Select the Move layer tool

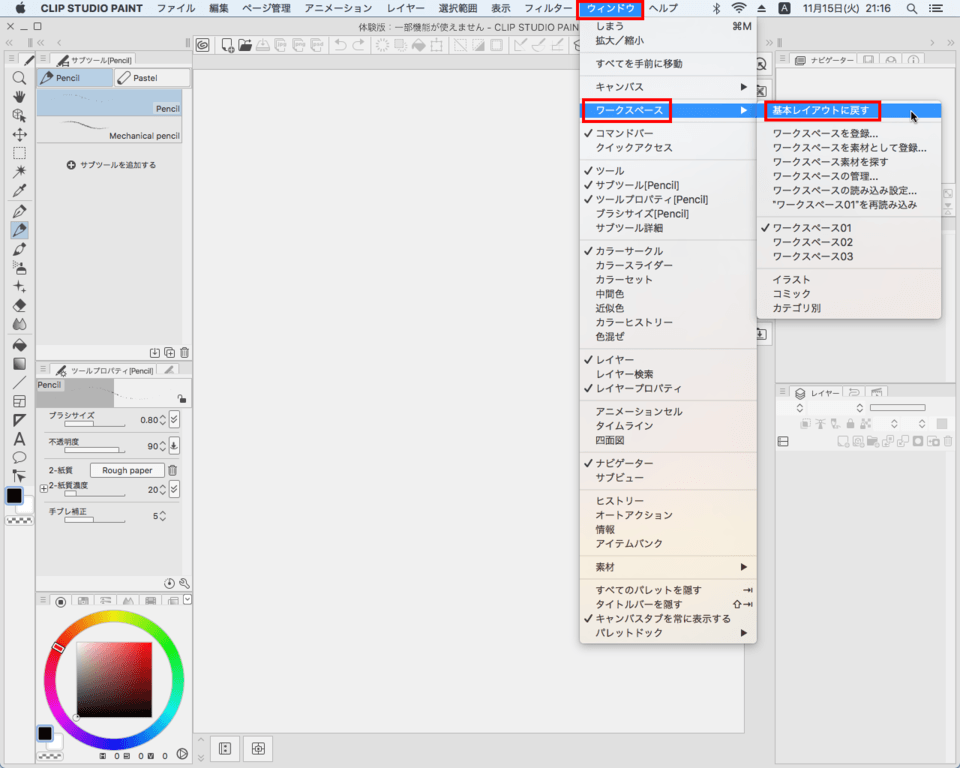click(x=20, y=135)
